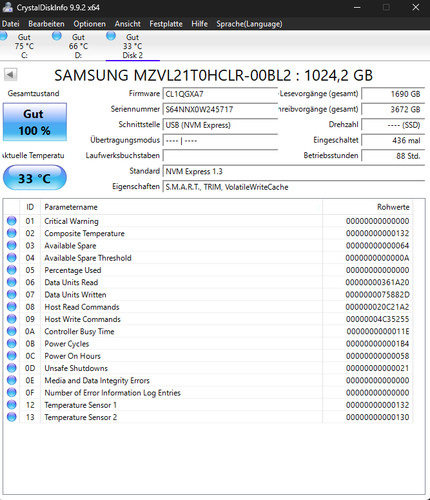
Task: Click the Schreibvorgänge value 3672 GB
Action: click(x=393, y=109)
